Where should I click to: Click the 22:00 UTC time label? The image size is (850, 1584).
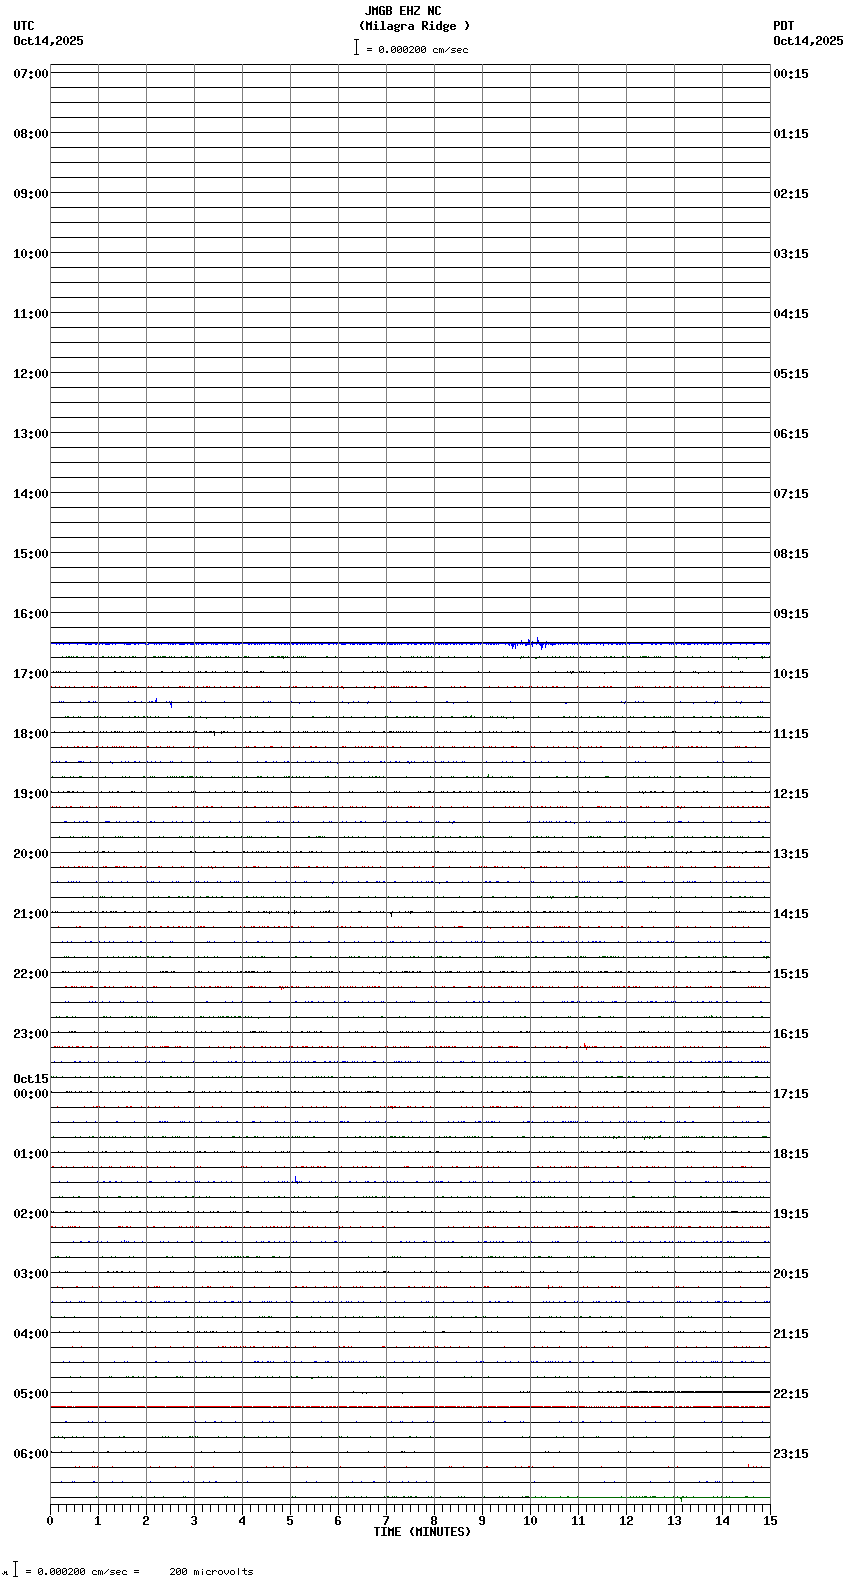(31, 974)
